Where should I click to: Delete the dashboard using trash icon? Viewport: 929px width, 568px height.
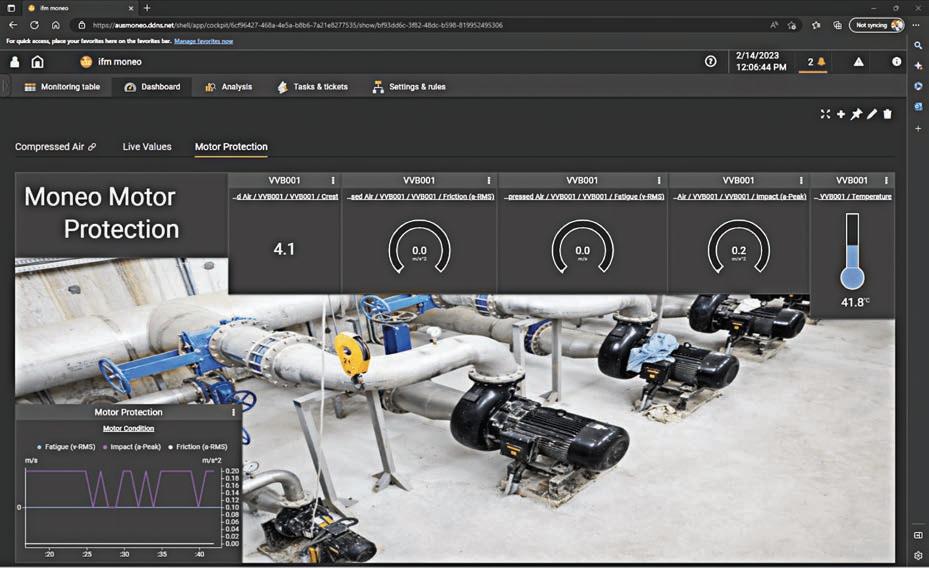point(887,115)
